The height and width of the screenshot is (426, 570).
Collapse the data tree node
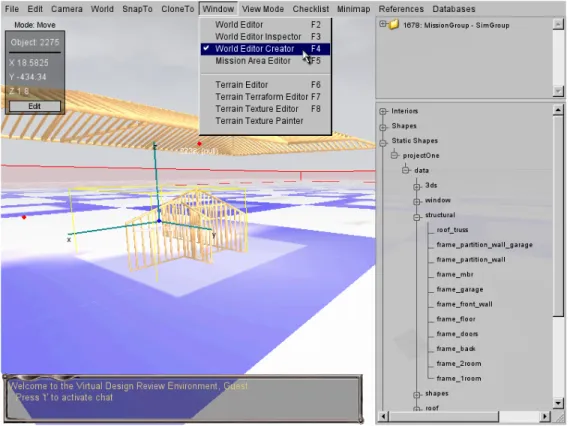click(406, 170)
